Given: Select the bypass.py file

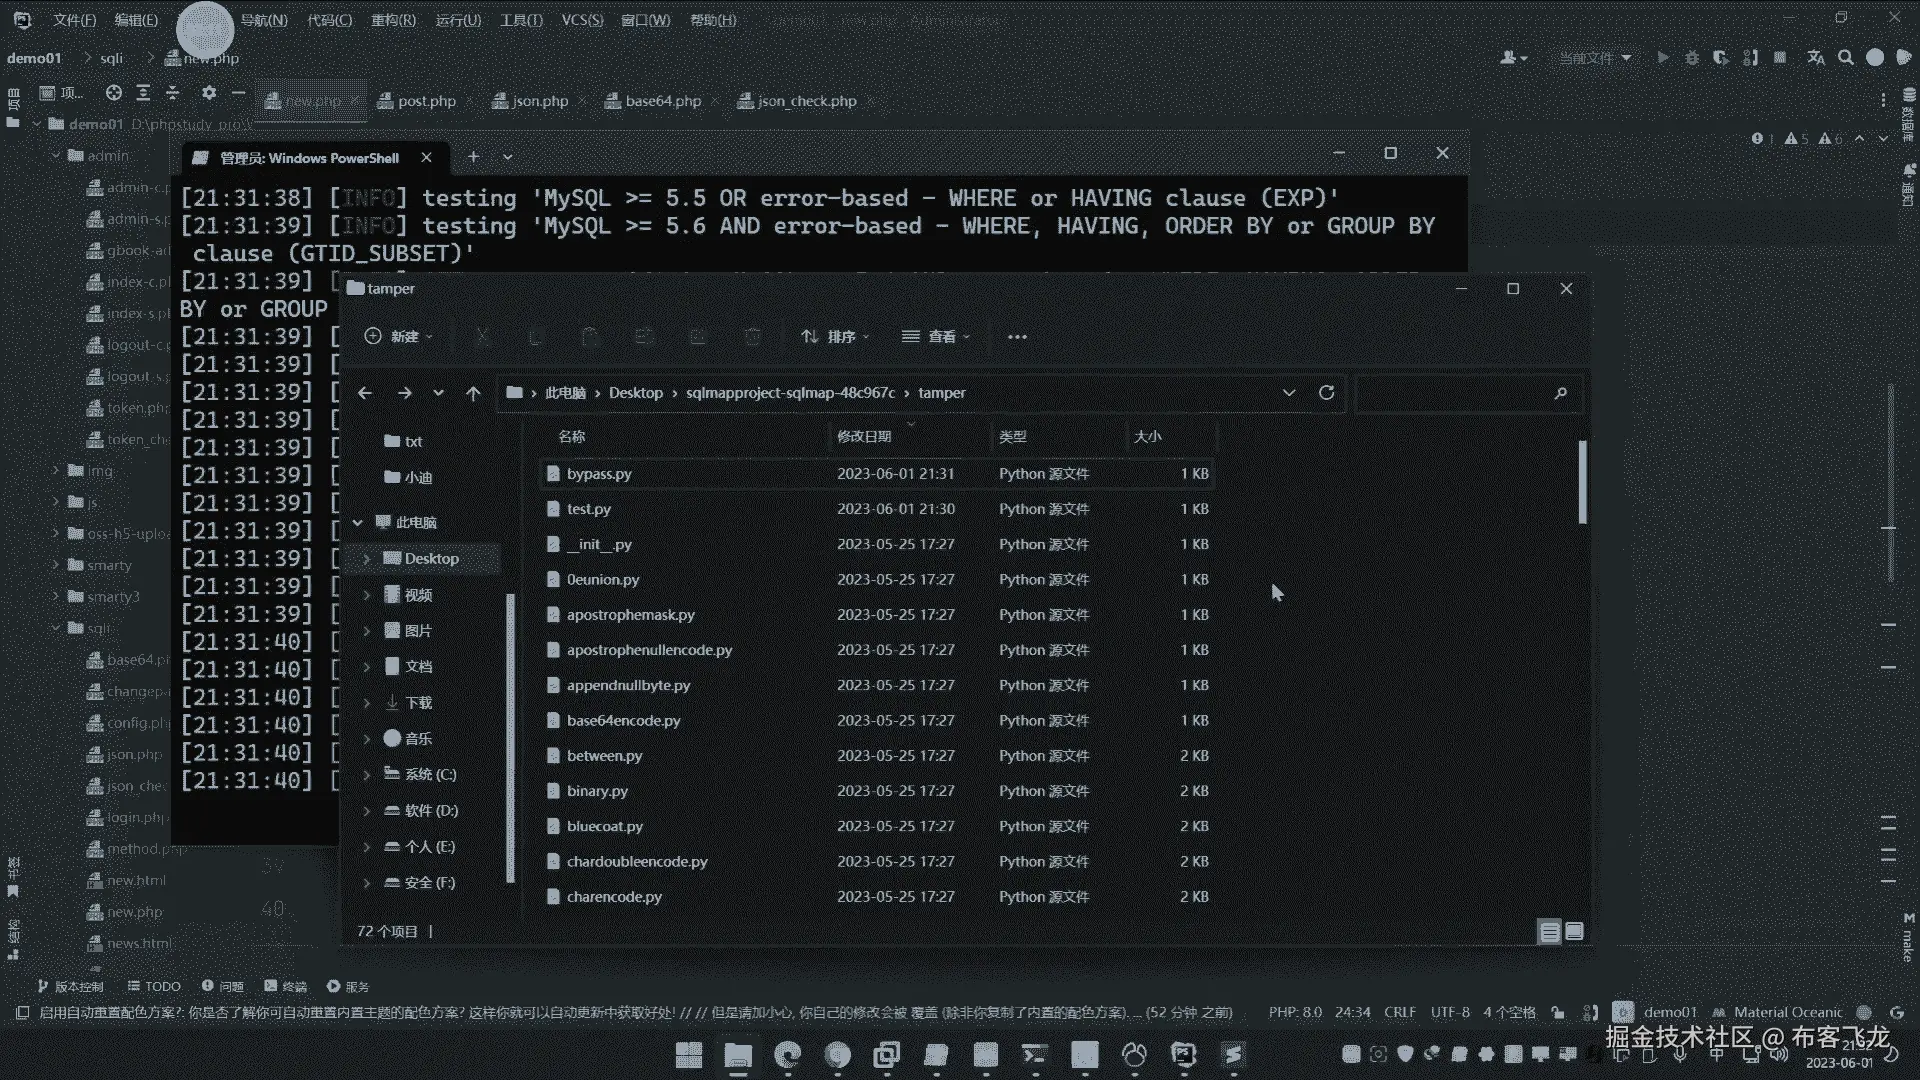Looking at the screenshot, I should [x=599, y=474].
